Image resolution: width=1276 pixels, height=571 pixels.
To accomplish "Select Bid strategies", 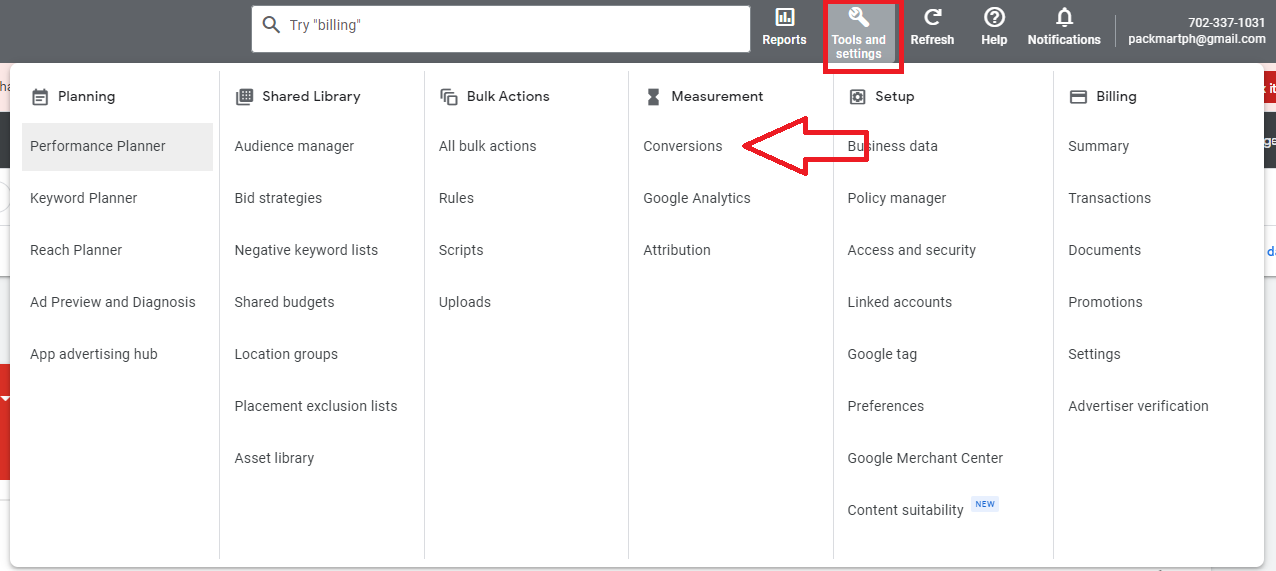I will pos(278,198).
